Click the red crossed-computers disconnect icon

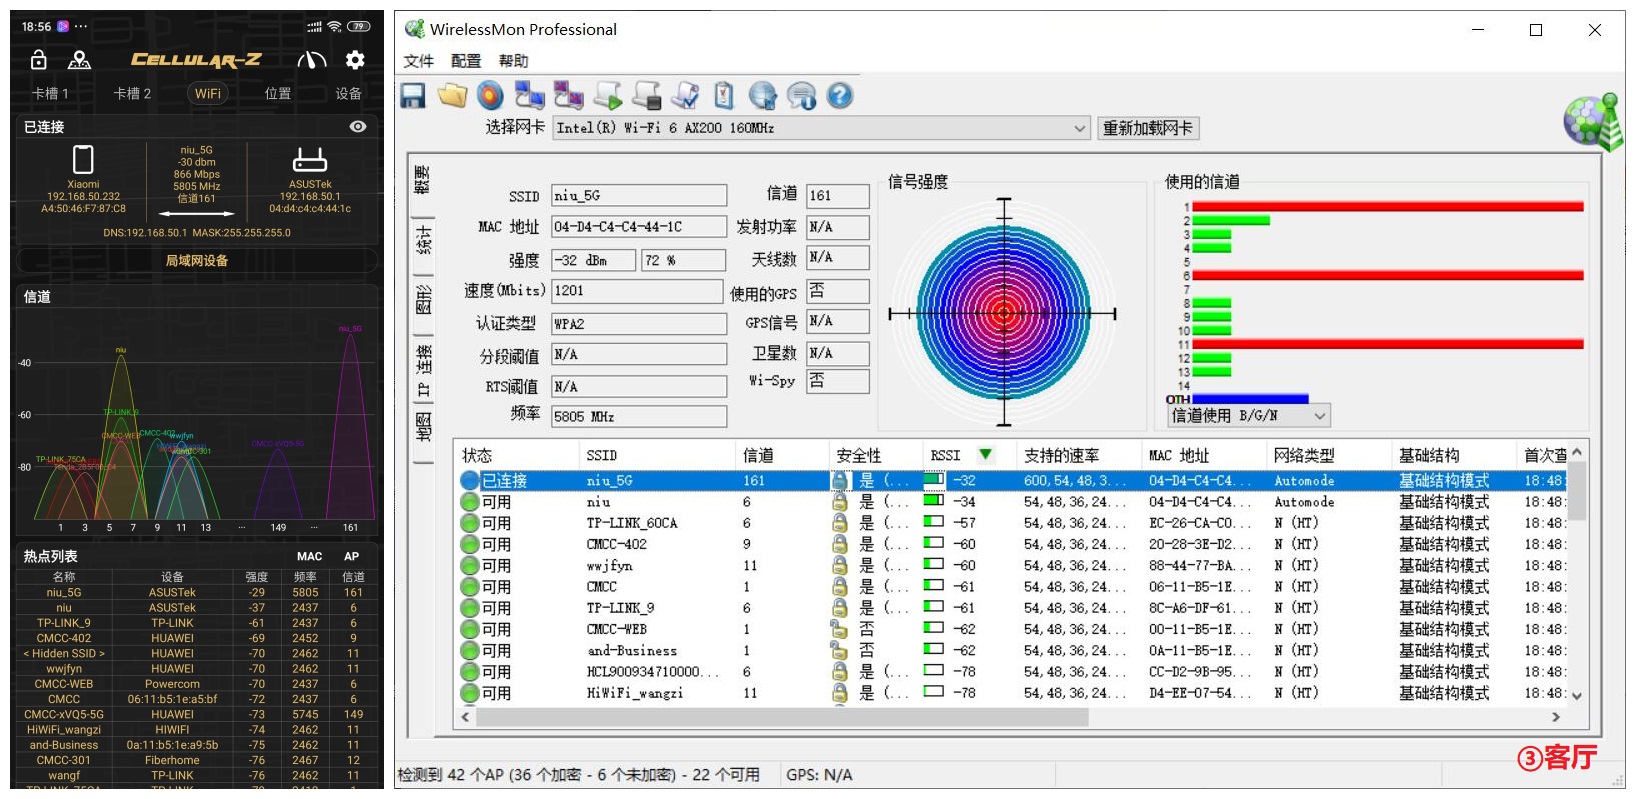click(x=568, y=96)
